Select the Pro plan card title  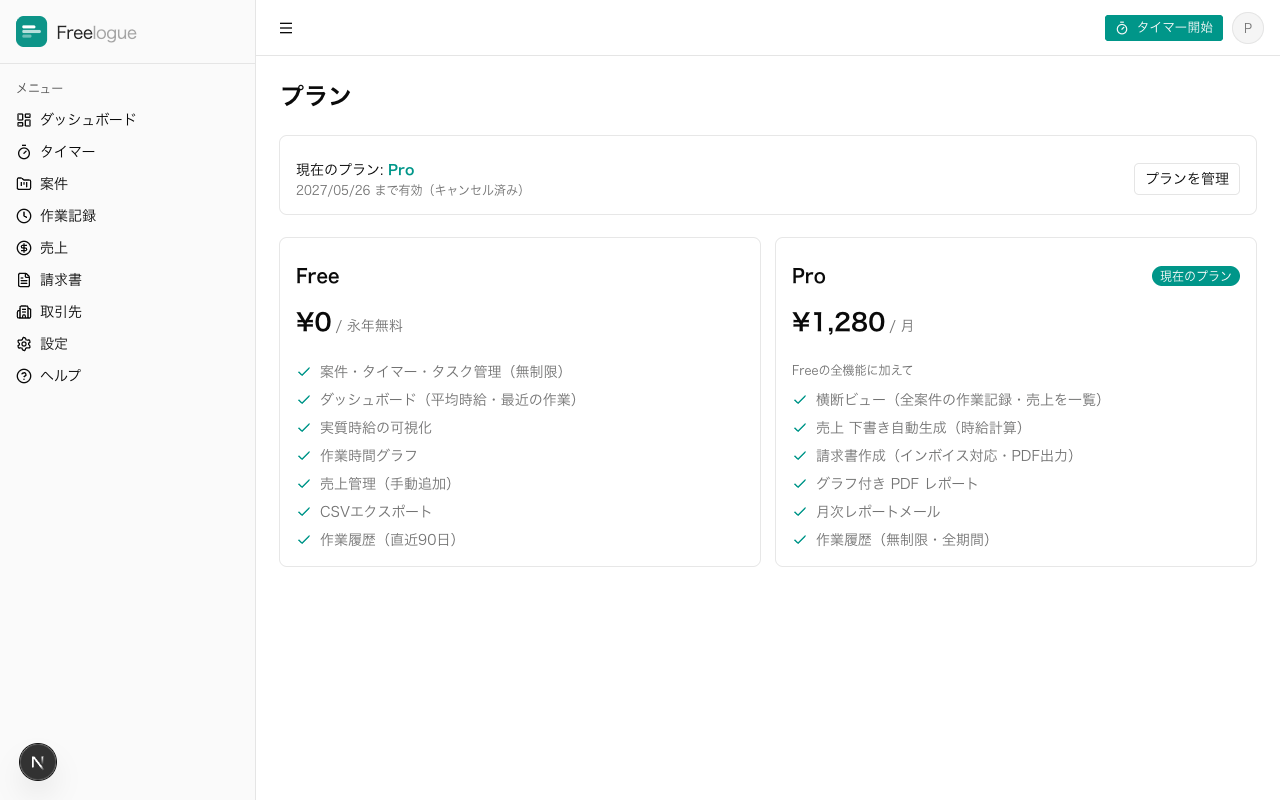pos(809,276)
